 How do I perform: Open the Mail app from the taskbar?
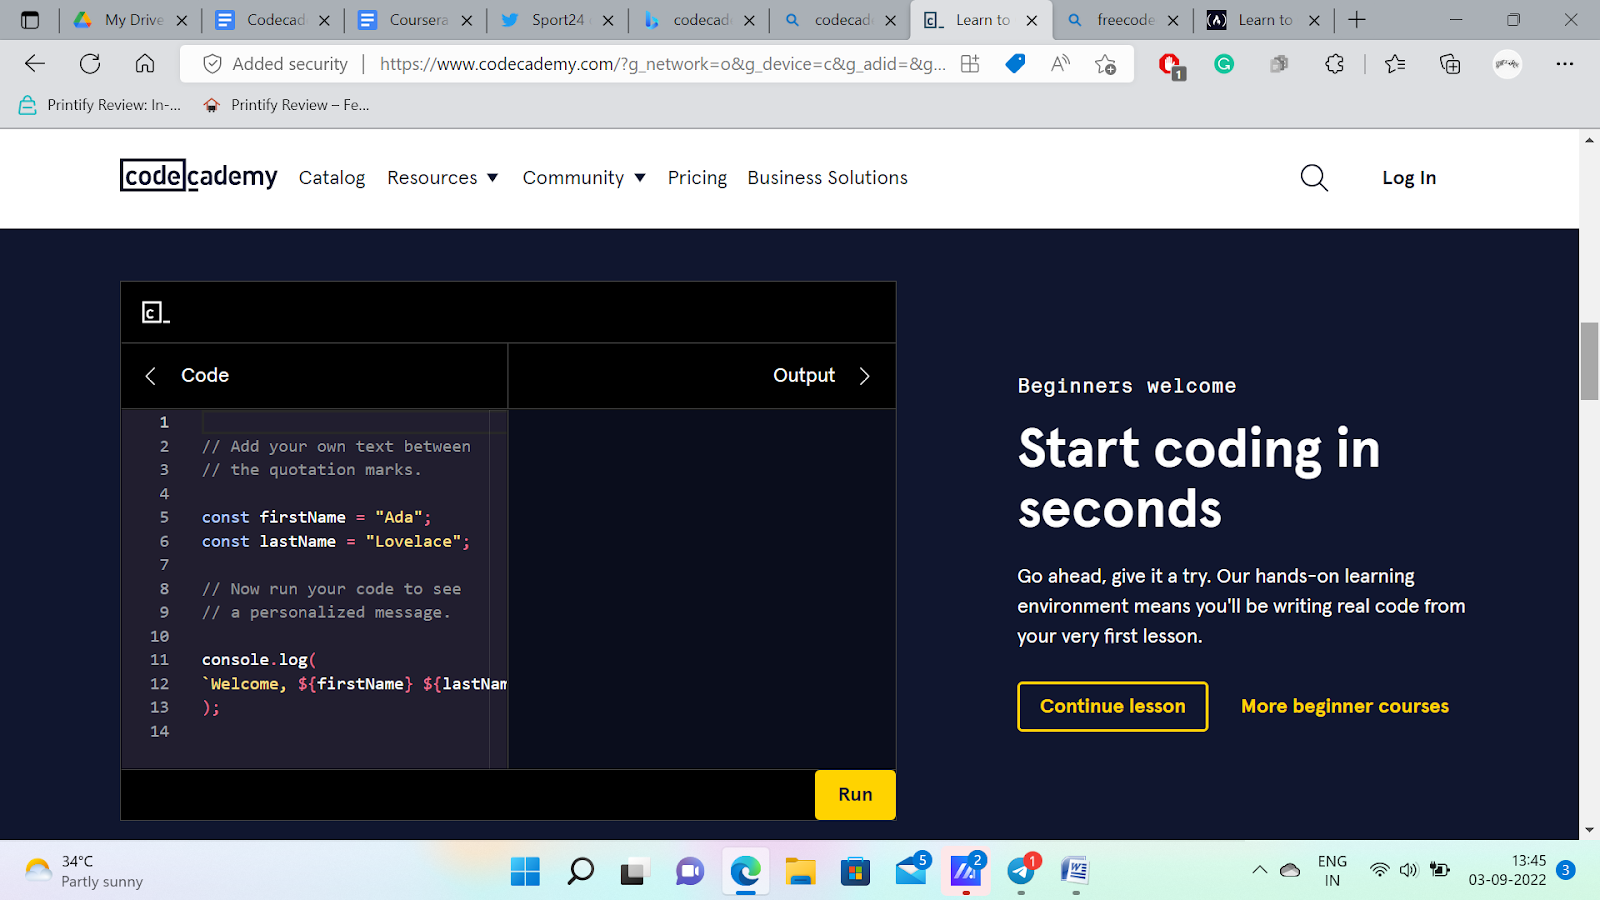pos(911,870)
